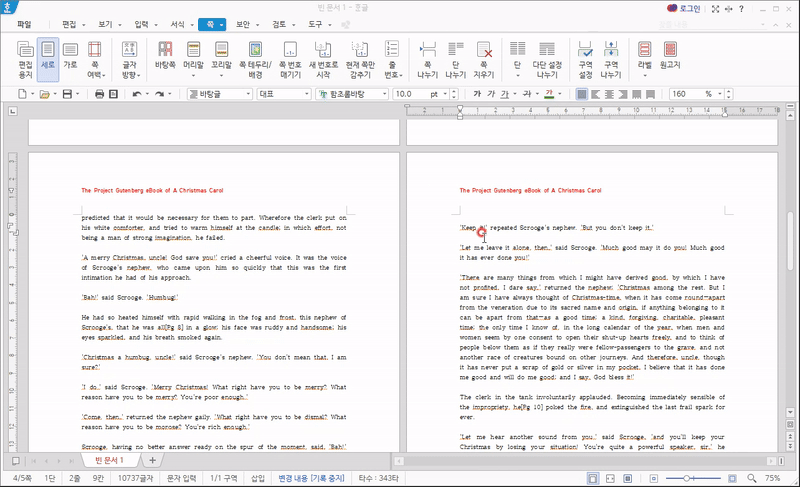Click the zoom magnifier icon

[x=752, y=478]
